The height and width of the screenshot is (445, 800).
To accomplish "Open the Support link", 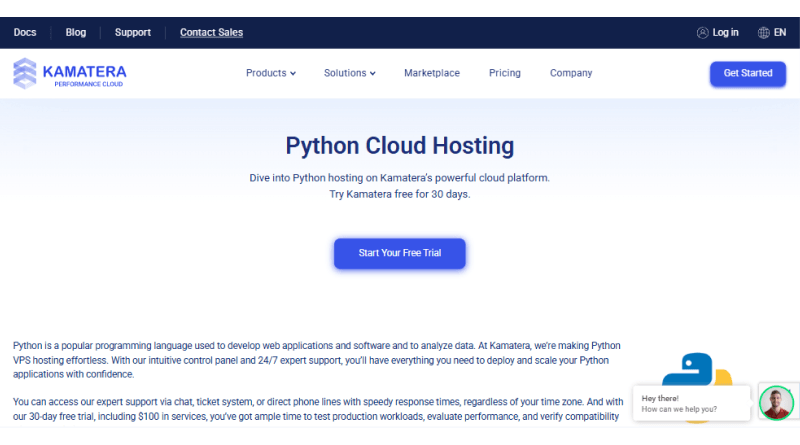I will pyautogui.click(x=133, y=33).
